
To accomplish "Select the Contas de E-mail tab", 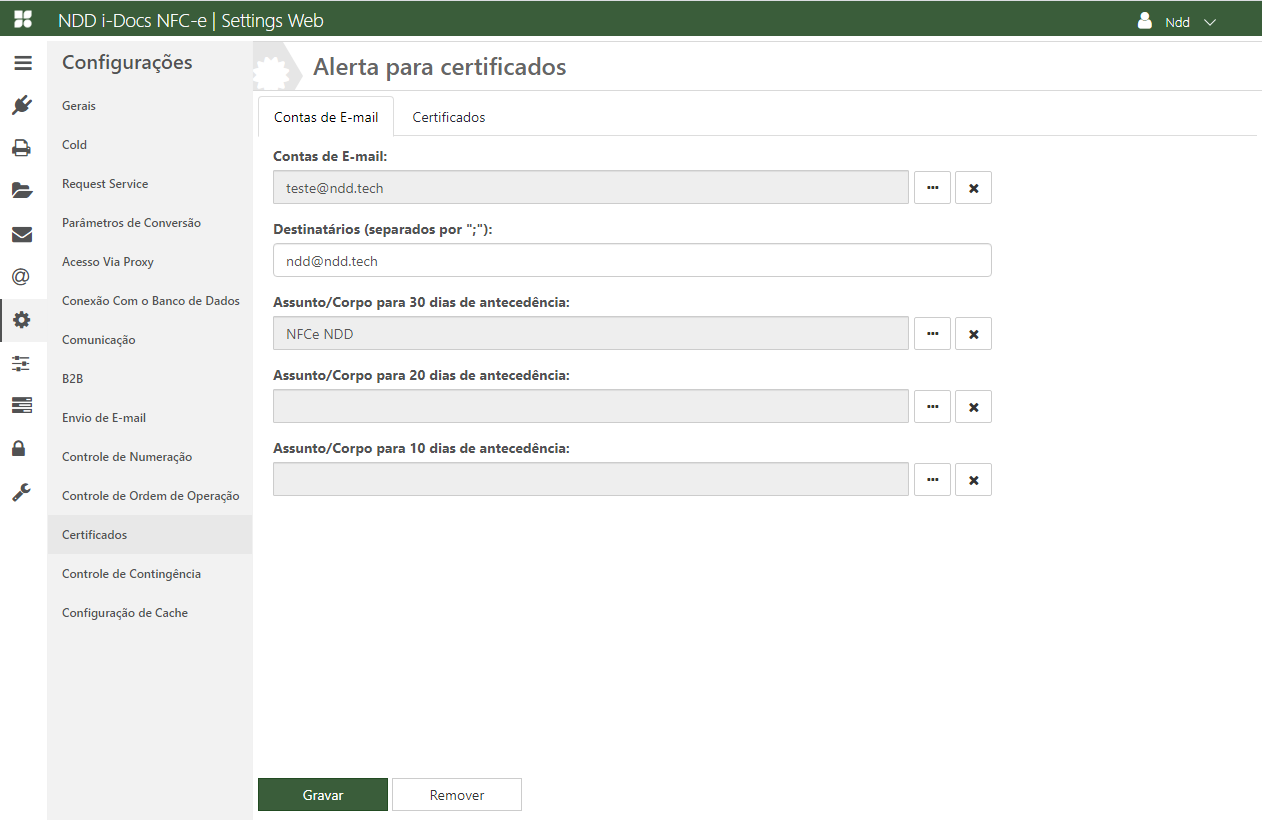I will [x=326, y=117].
